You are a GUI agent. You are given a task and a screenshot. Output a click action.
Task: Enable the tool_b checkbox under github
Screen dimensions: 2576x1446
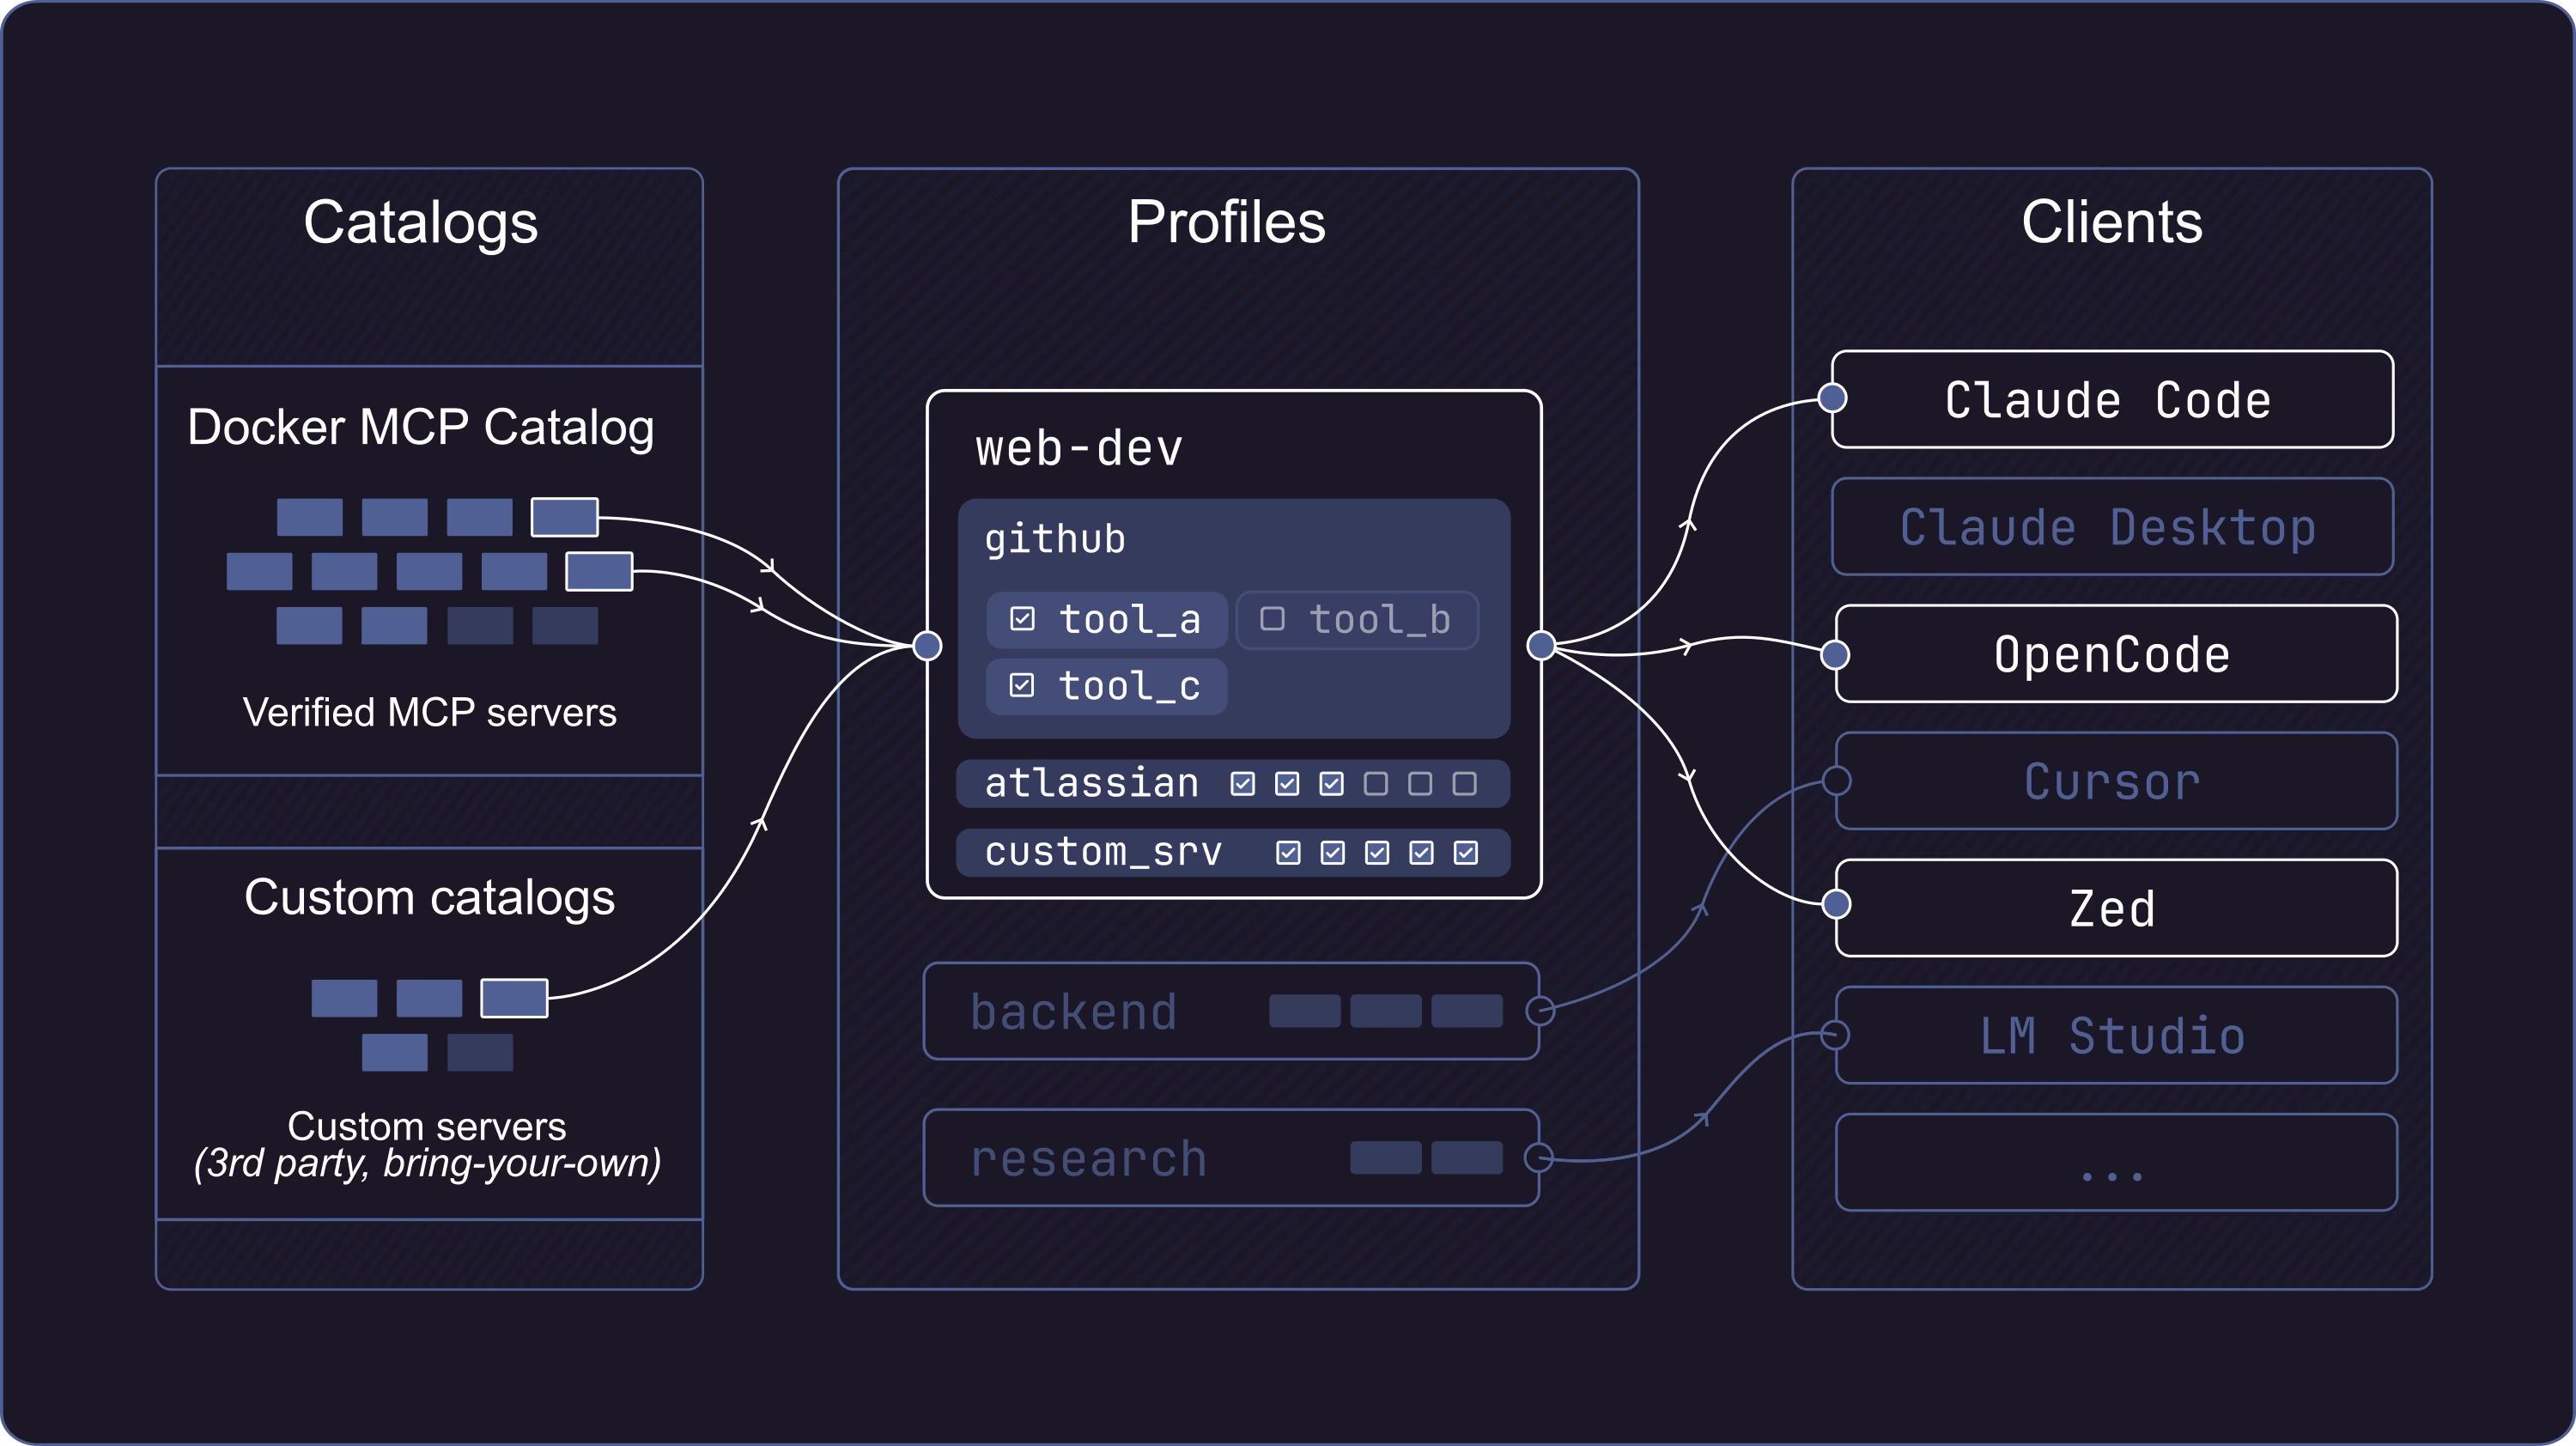click(1272, 618)
